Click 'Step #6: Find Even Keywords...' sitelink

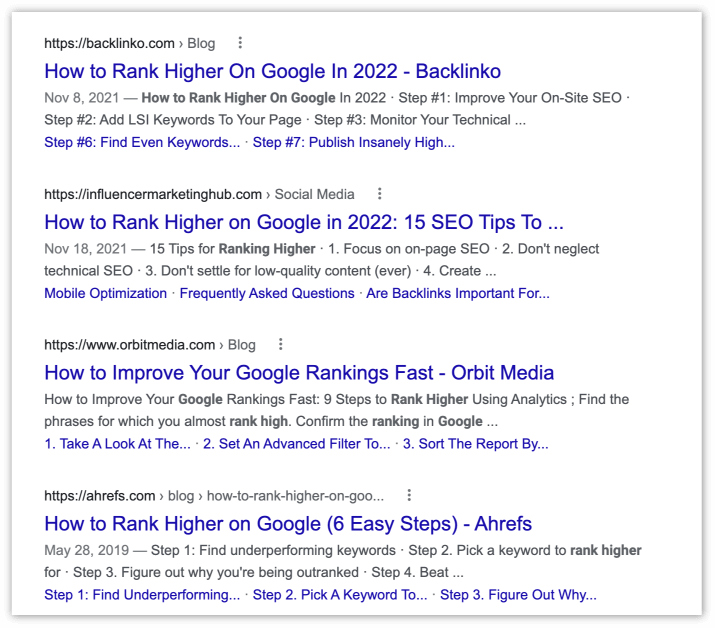(x=142, y=142)
